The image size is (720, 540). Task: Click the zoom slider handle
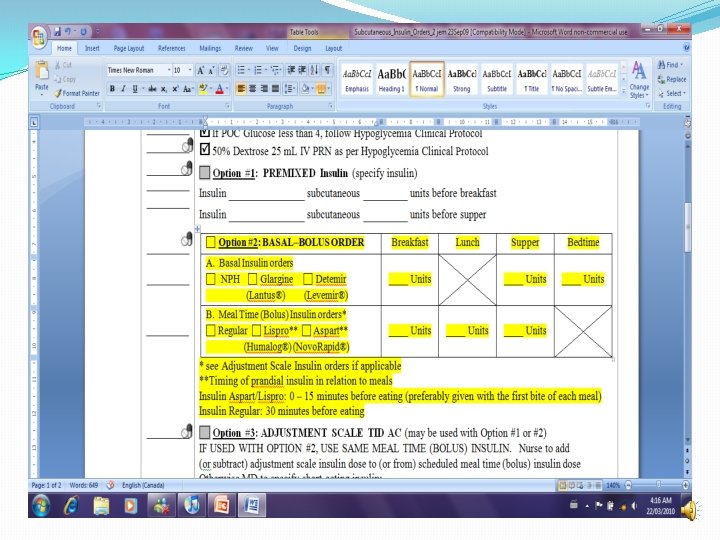click(x=658, y=485)
